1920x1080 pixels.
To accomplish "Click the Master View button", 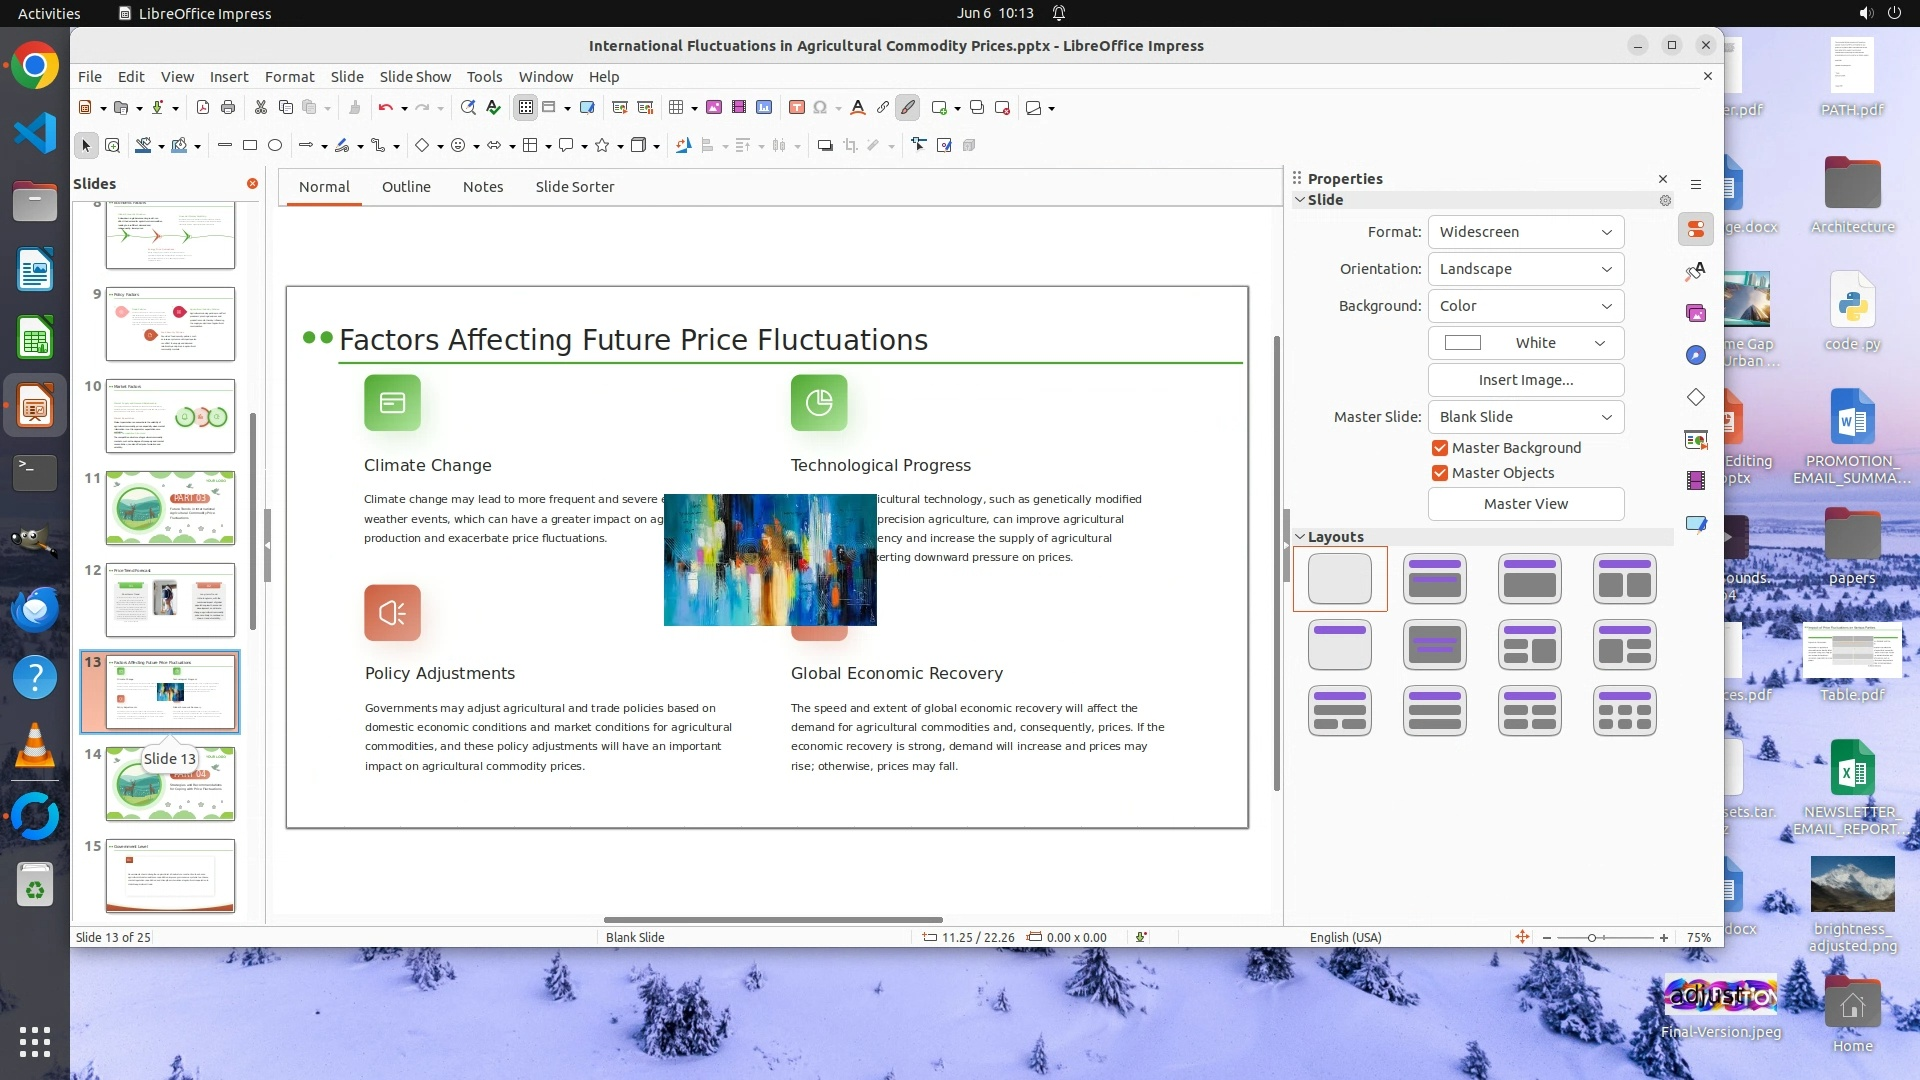I will 1525,504.
